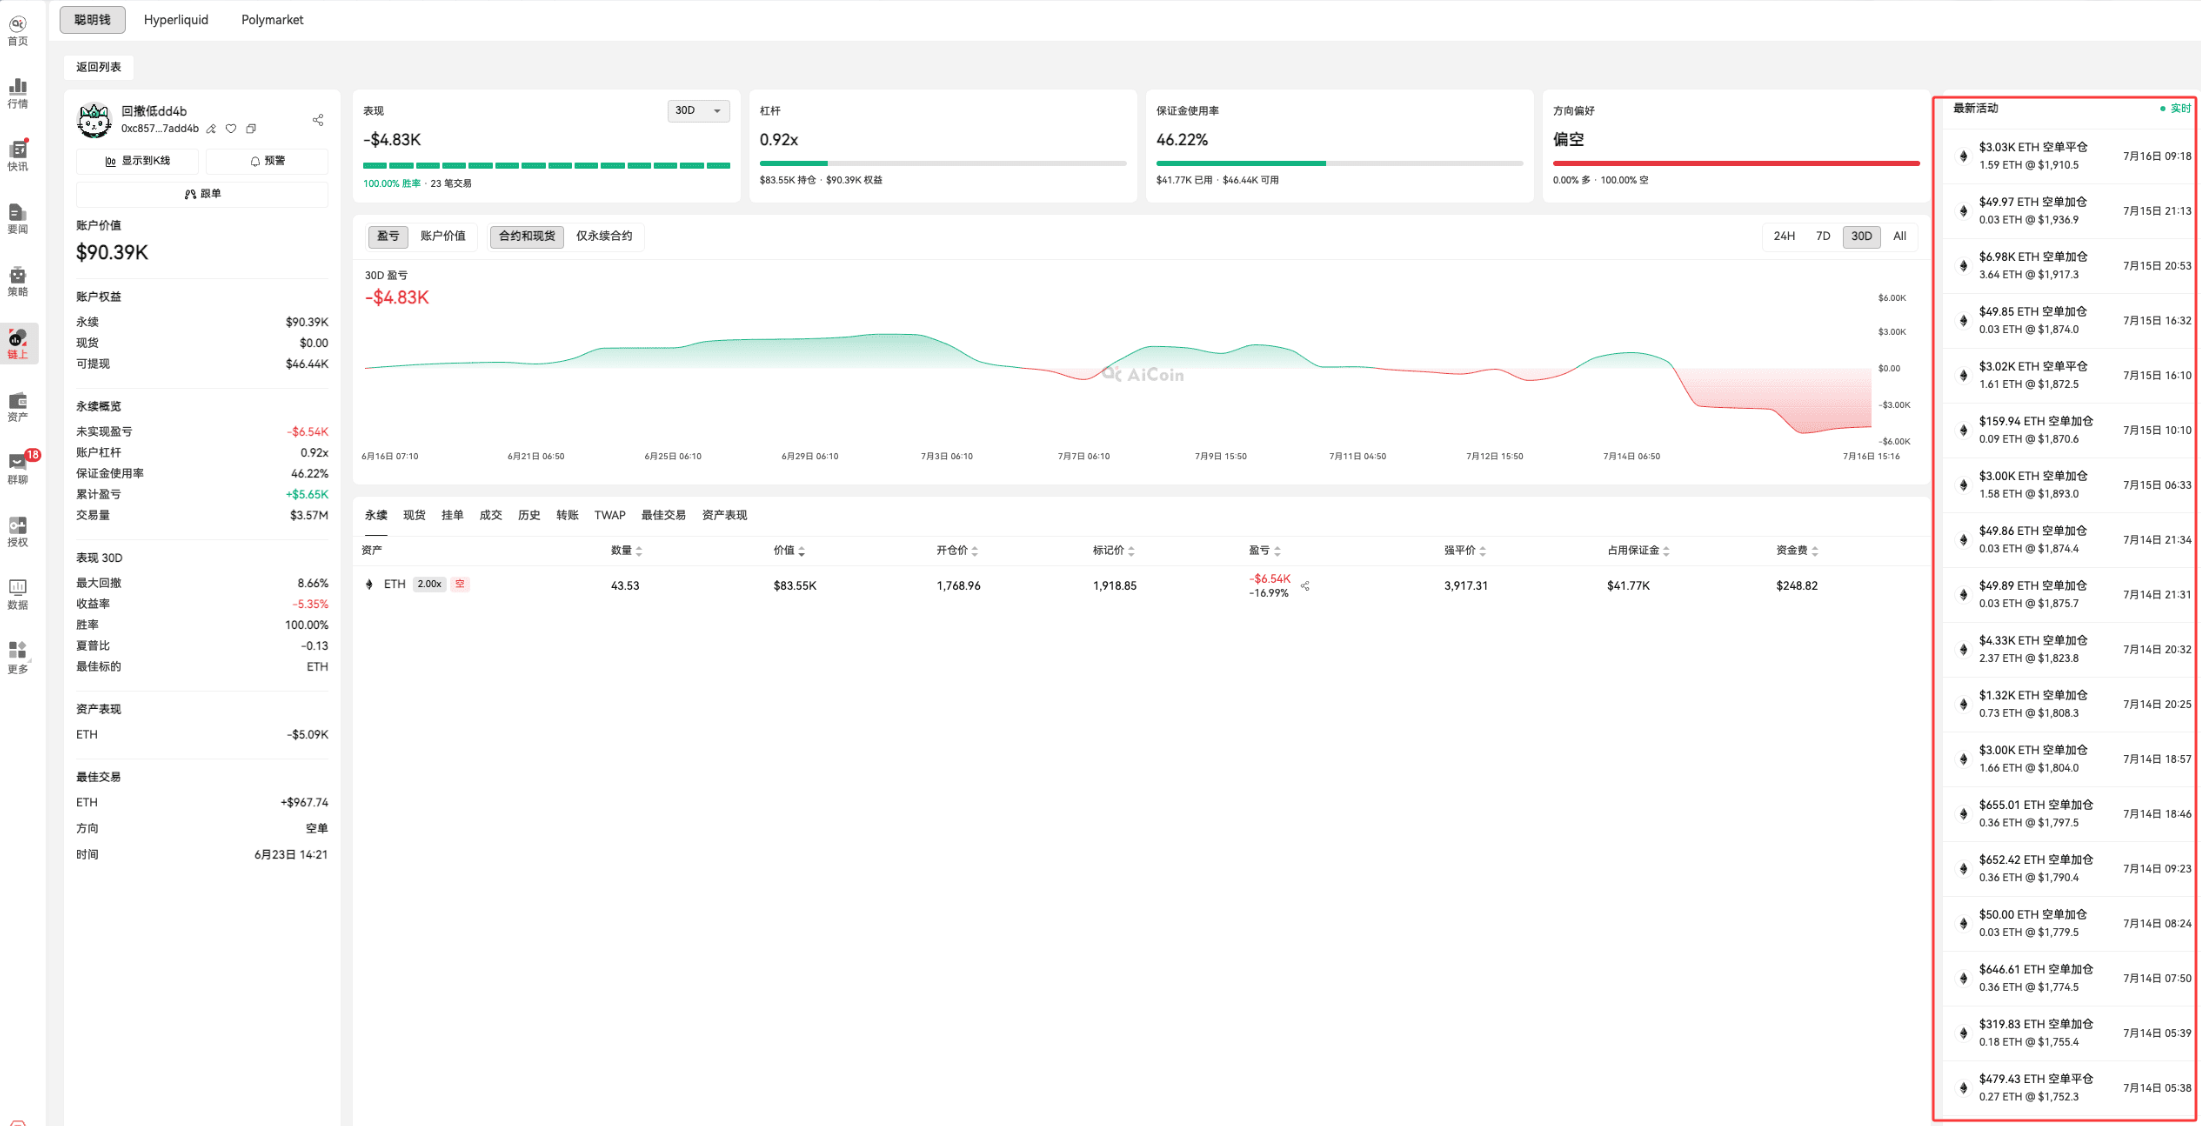Switch chart to 仅永续合约 only
Viewport: 2201px width, 1126px height.
point(604,236)
